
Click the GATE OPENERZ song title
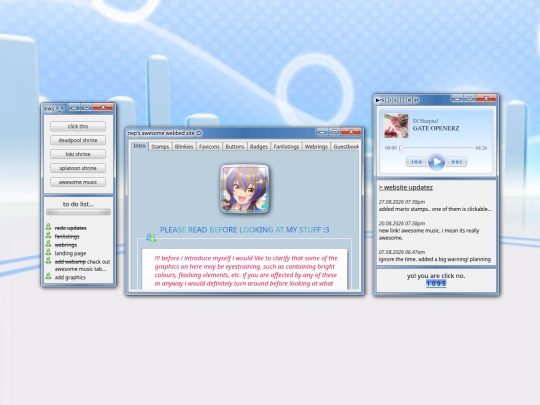[436, 128]
